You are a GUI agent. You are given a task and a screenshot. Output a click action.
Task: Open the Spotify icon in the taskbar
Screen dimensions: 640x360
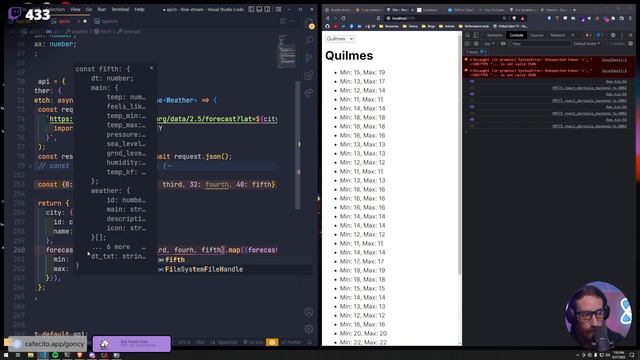pos(55,355)
